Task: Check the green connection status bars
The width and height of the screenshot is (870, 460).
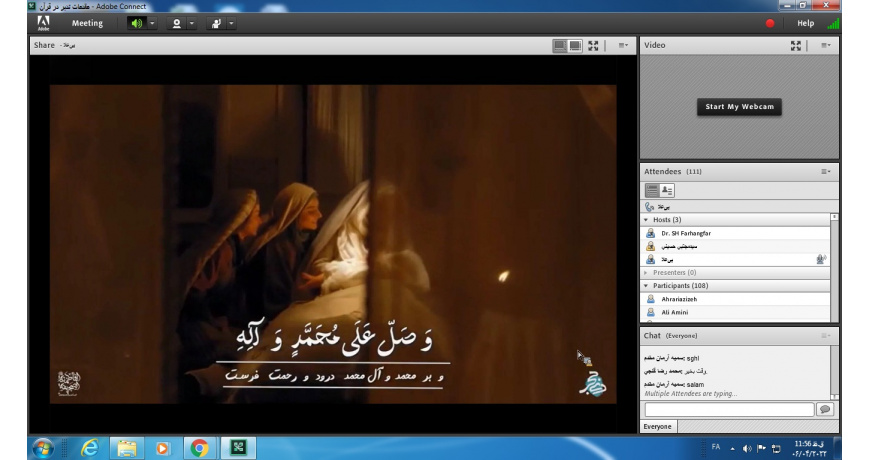Action: [x=833, y=23]
